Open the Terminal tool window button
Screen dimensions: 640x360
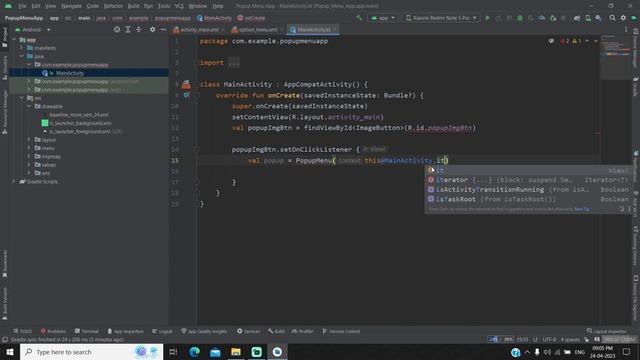87,331
